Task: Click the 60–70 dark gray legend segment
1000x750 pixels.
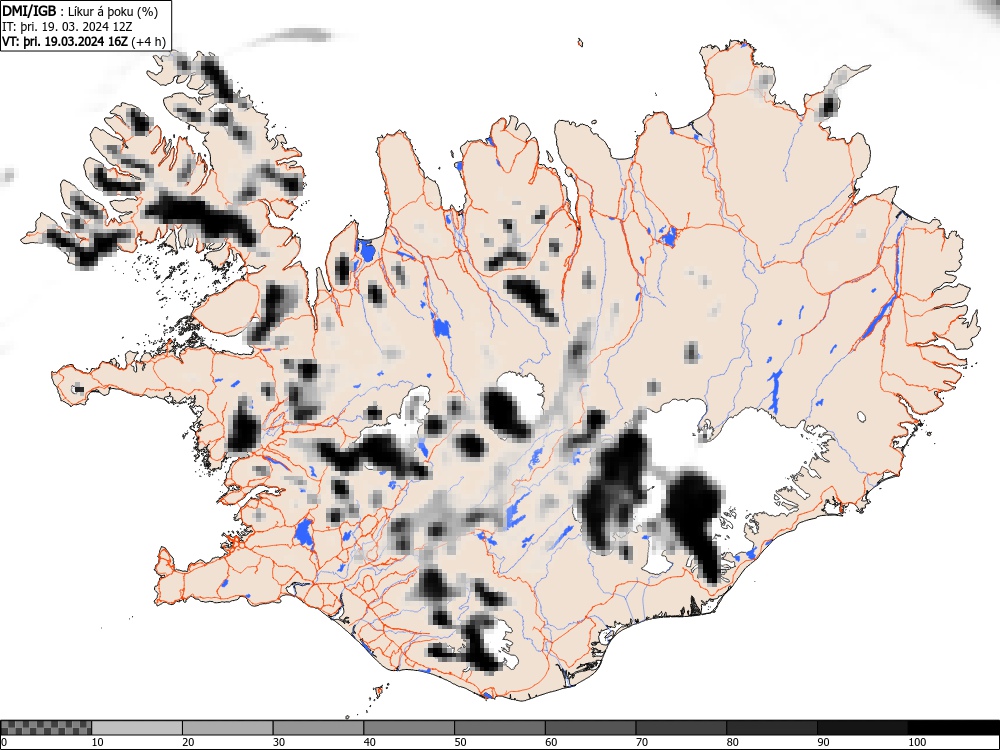Action: (591, 728)
